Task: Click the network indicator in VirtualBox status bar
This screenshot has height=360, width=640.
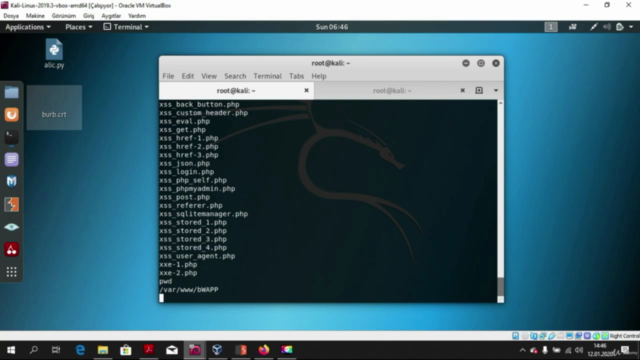Action: click(542, 336)
